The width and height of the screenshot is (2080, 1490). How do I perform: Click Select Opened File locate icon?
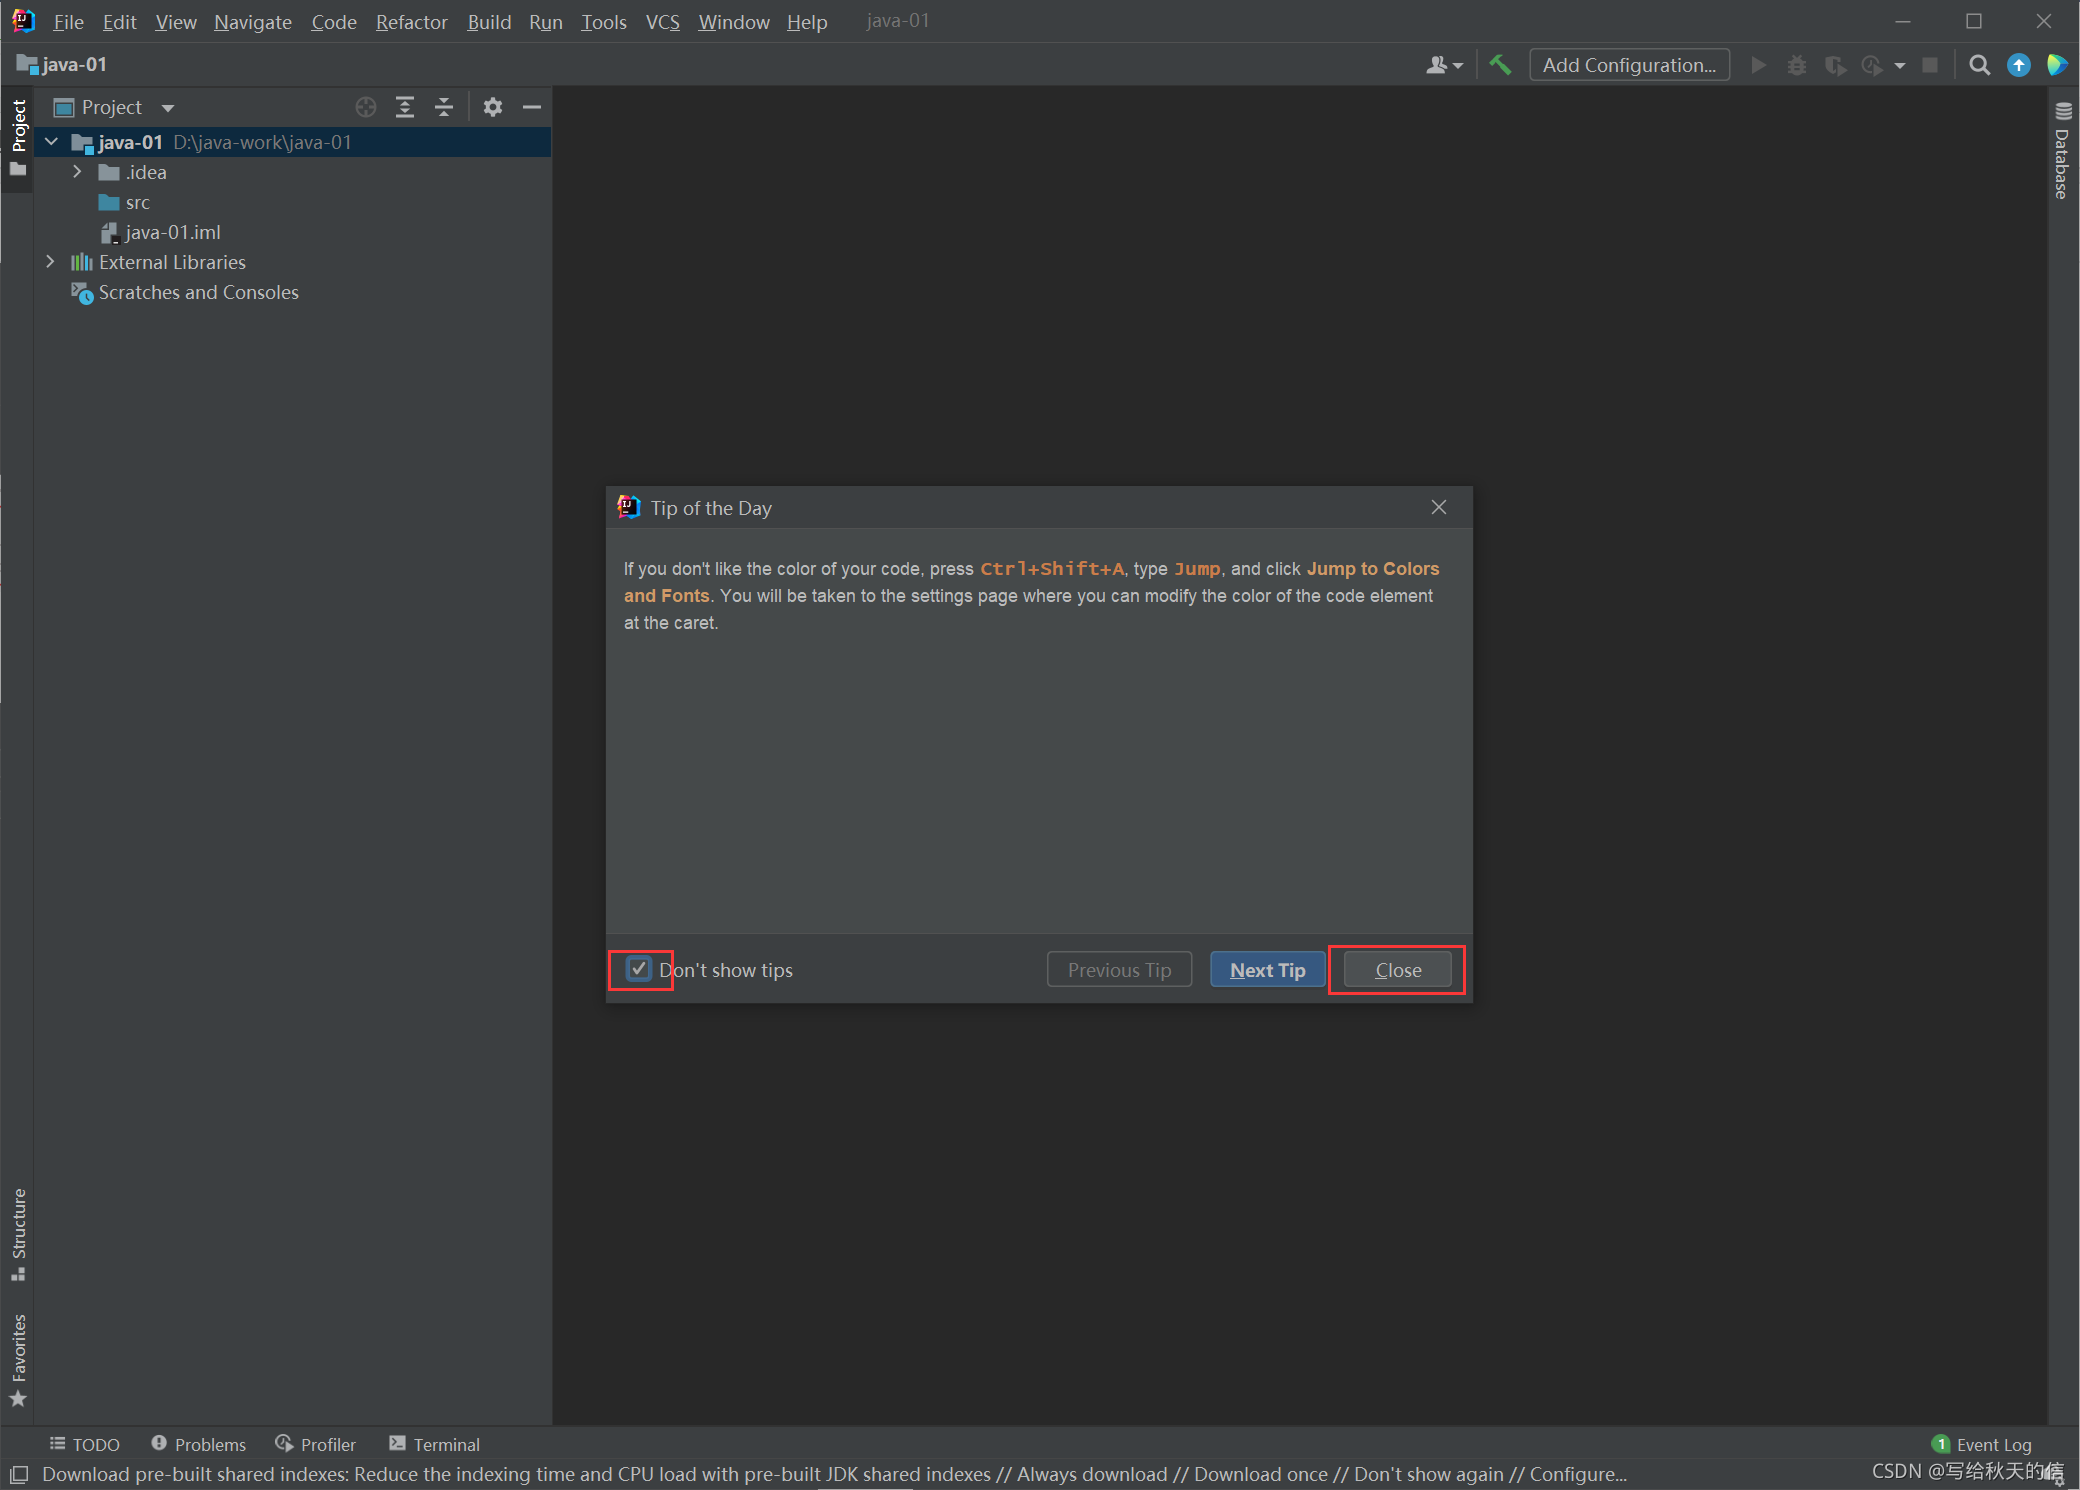click(x=366, y=107)
